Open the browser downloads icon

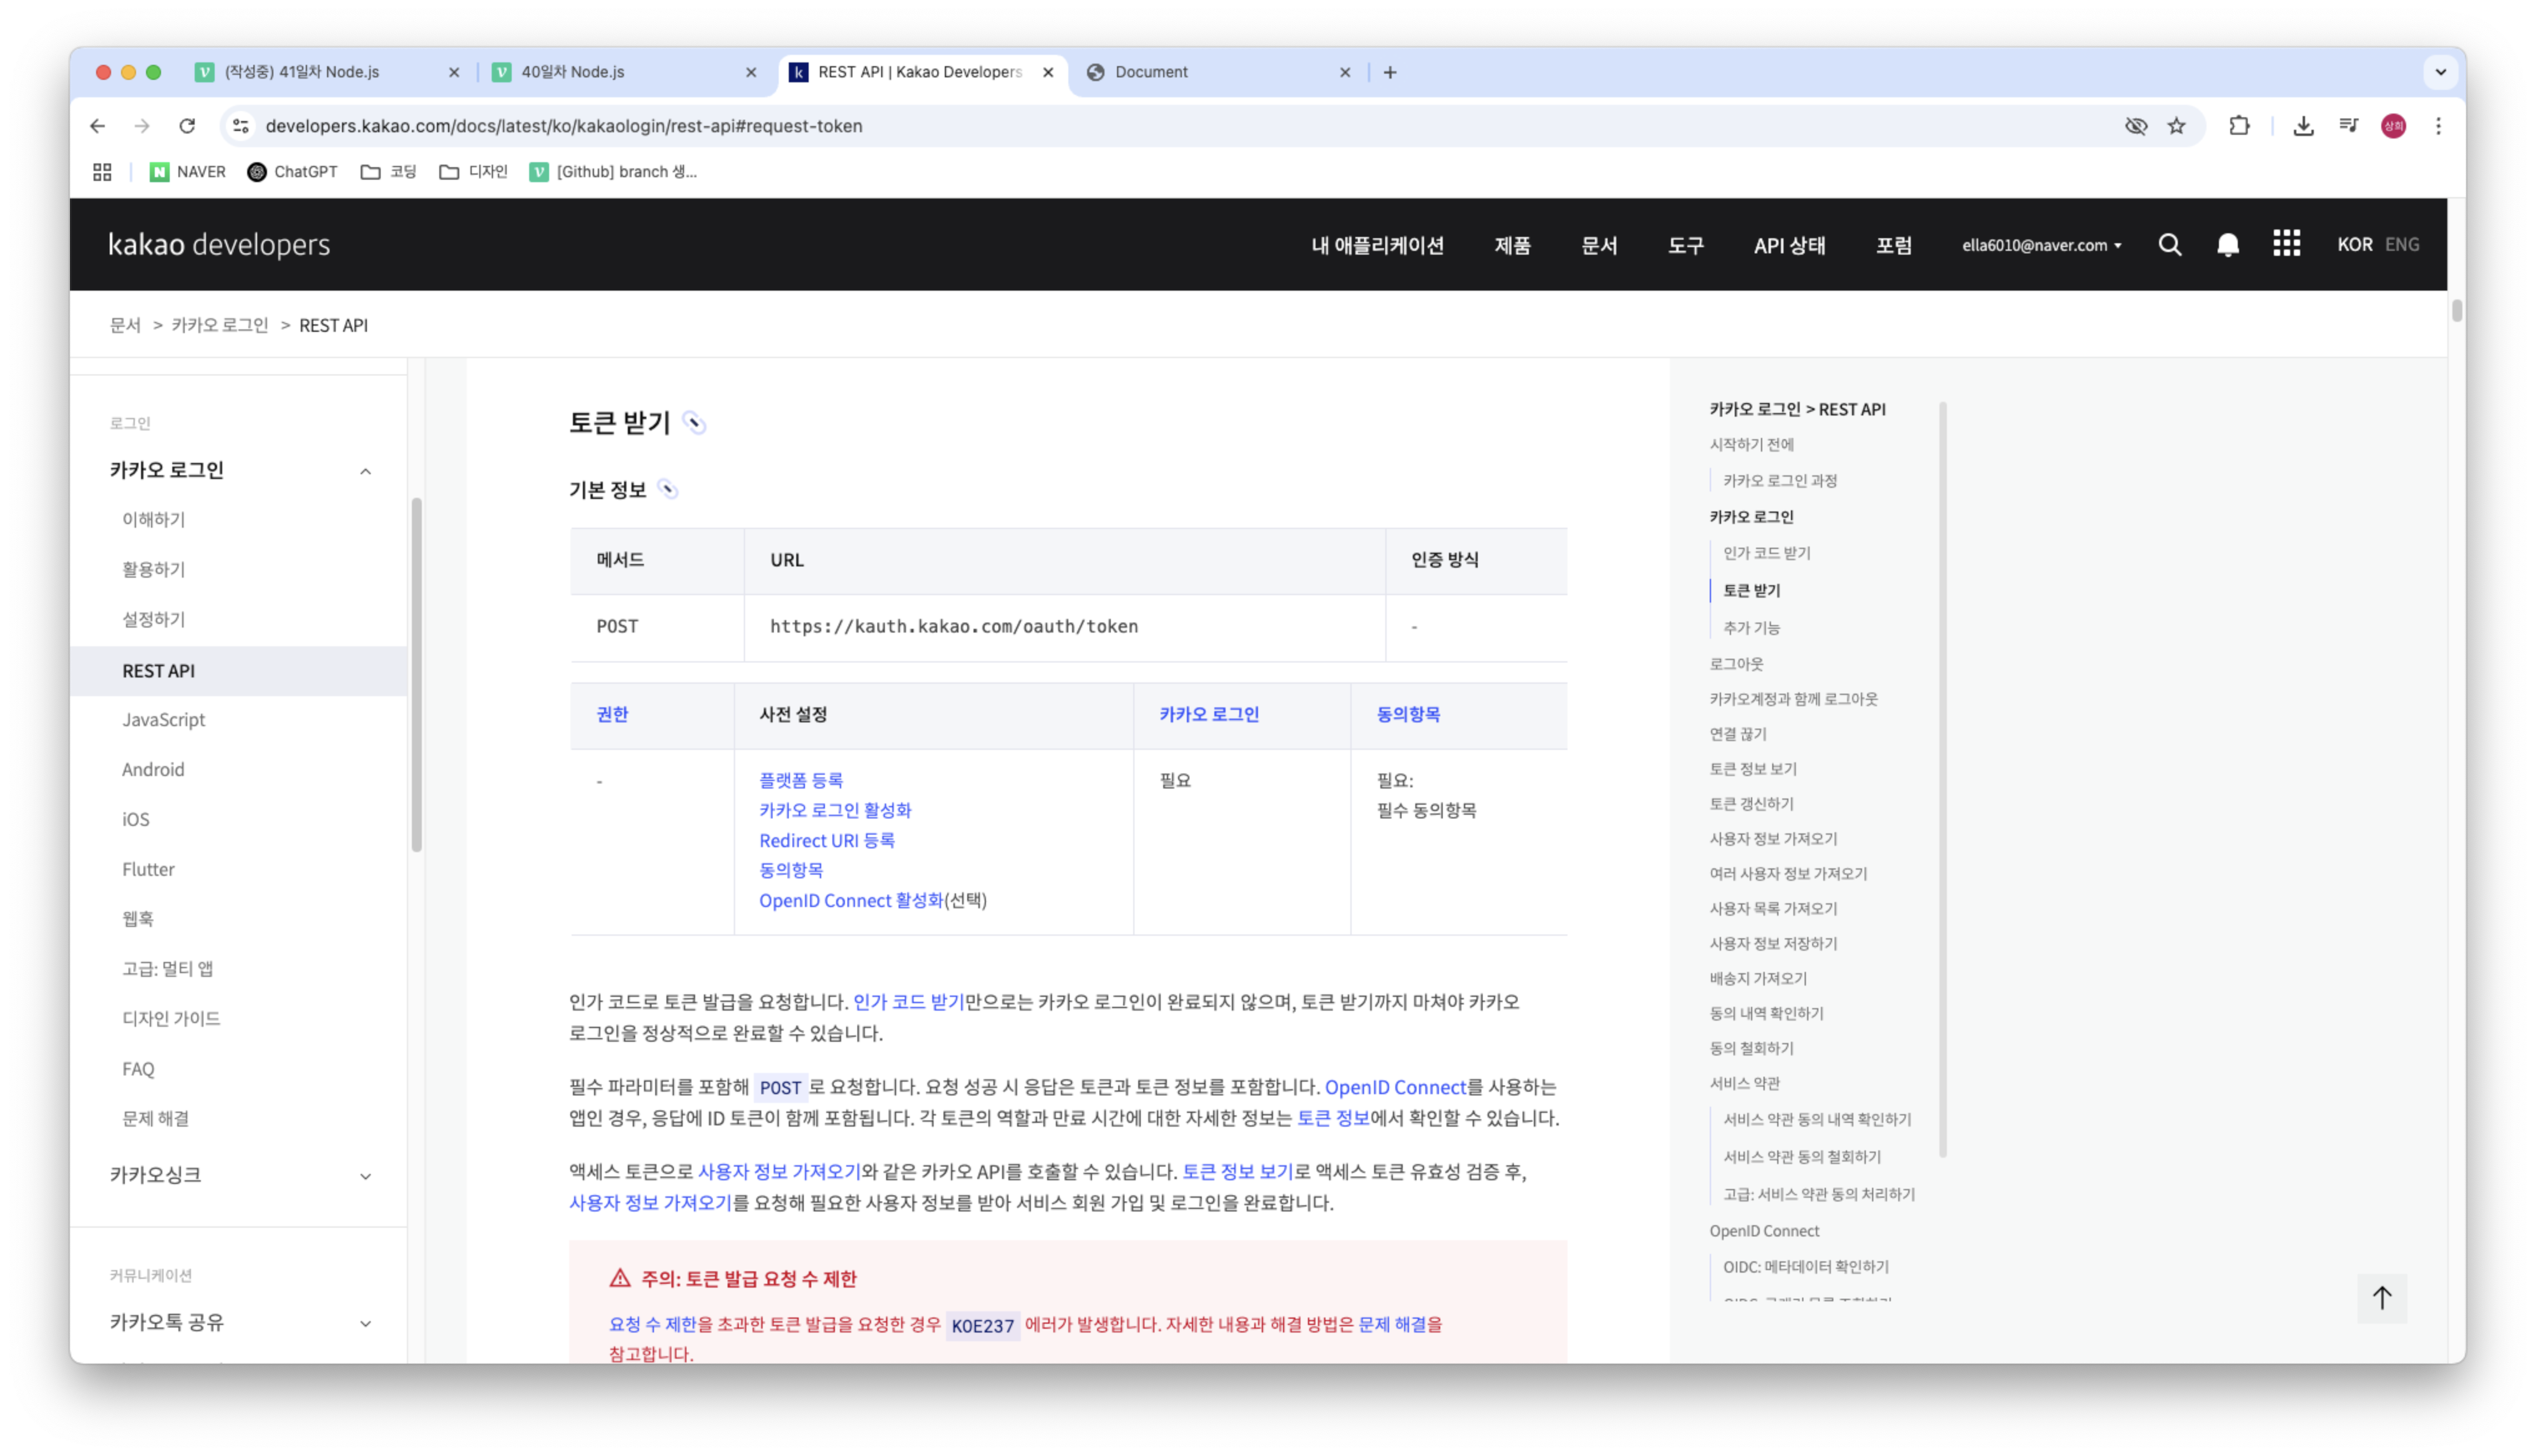2303,126
